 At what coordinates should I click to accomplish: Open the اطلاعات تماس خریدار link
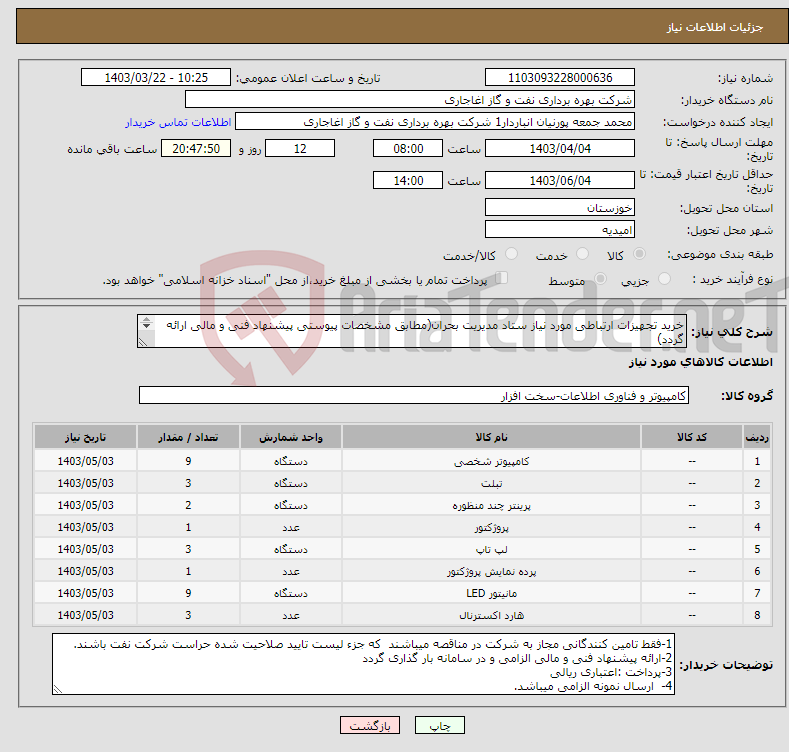point(178,122)
